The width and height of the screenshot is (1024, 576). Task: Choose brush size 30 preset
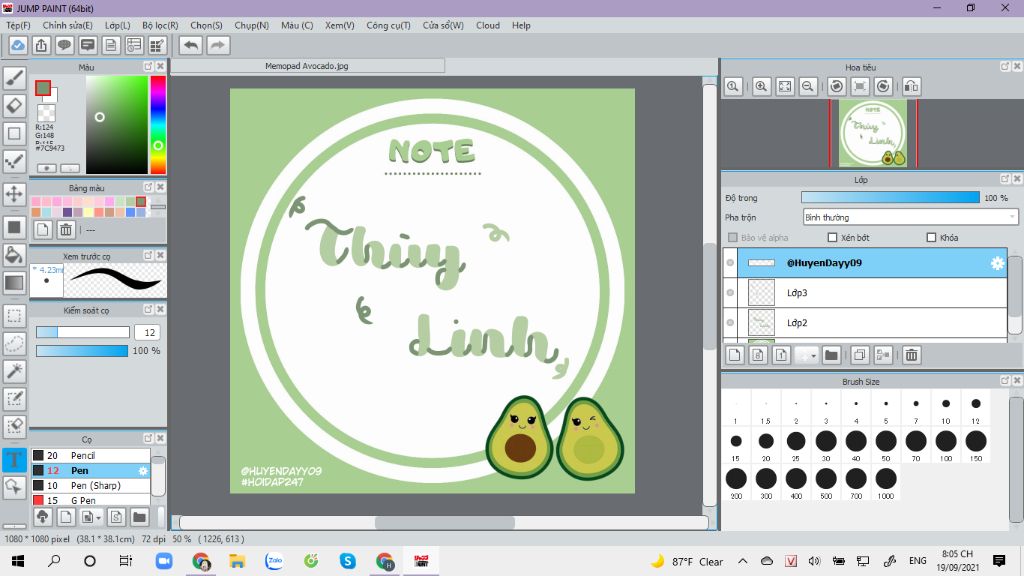pyautogui.click(x=826, y=445)
